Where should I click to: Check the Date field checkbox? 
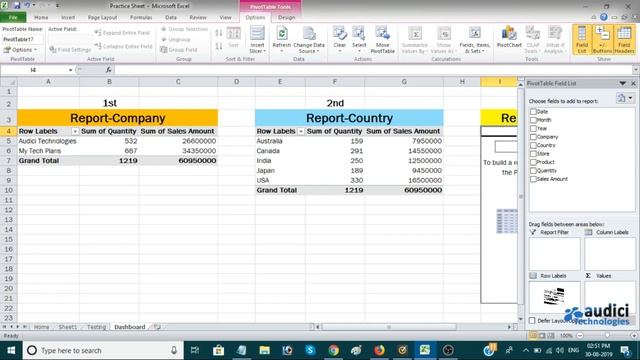(533, 111)
